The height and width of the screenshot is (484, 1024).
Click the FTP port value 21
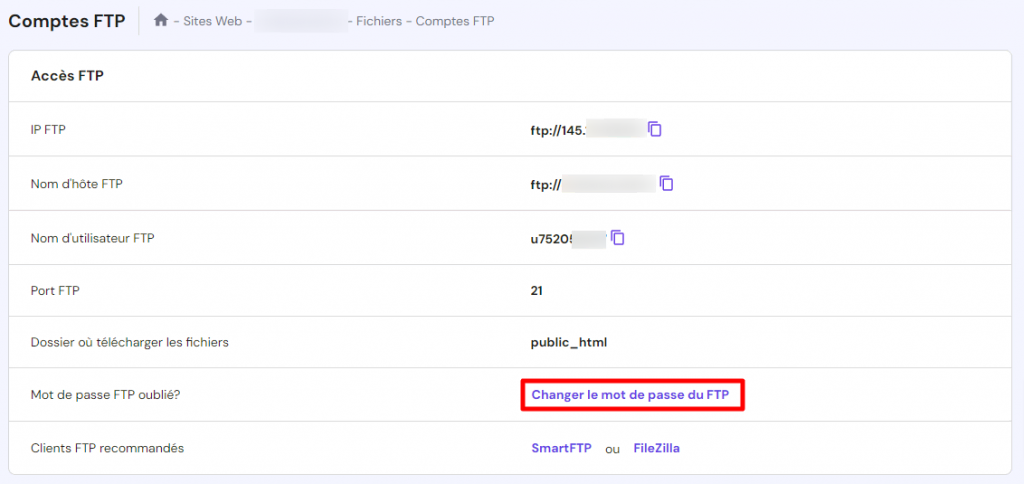pos(537,291)
